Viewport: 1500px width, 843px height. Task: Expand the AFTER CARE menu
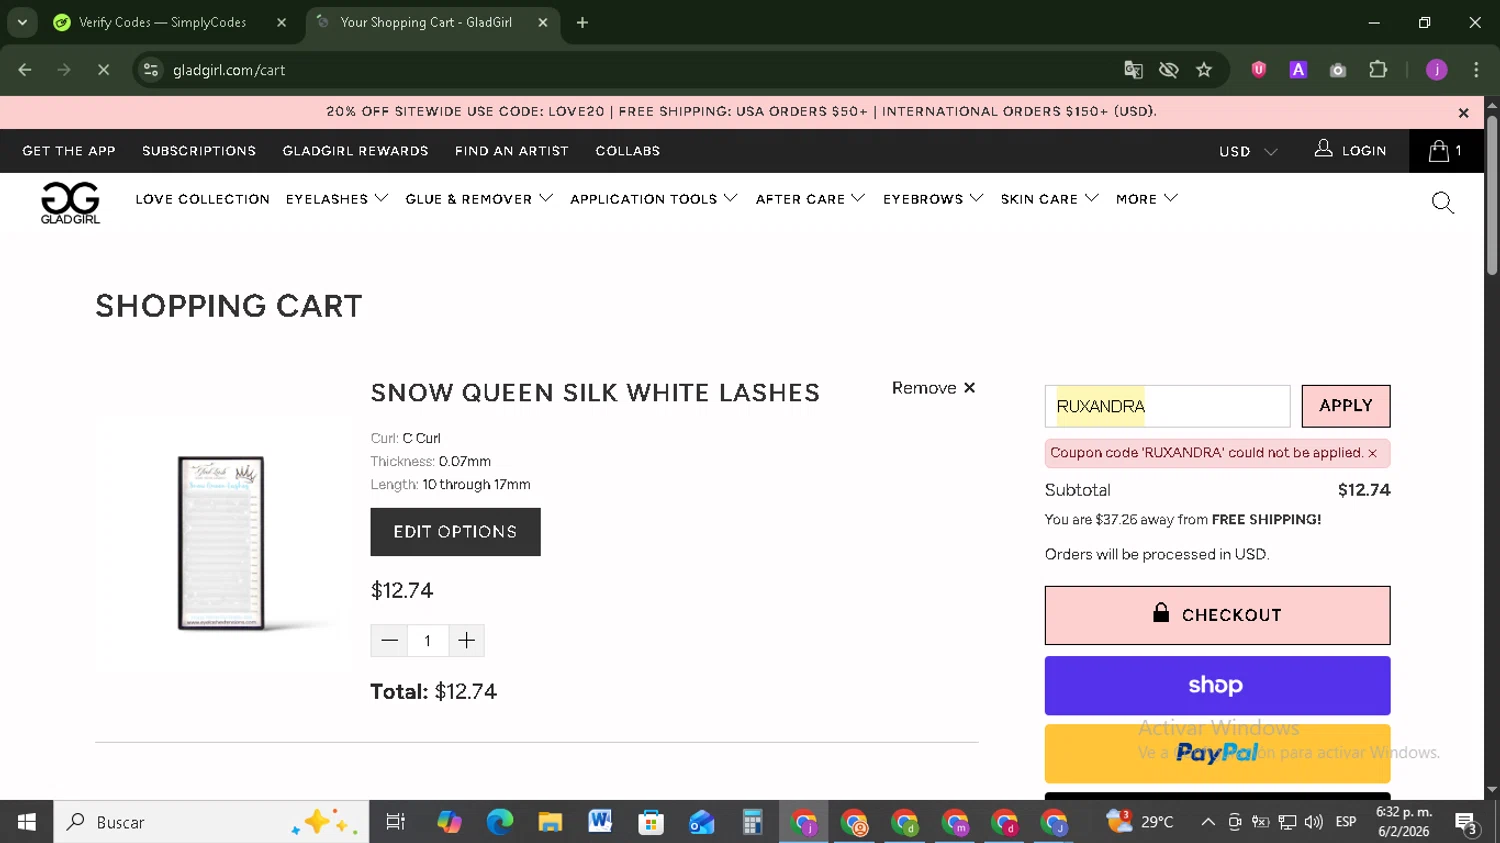(810, 199)
